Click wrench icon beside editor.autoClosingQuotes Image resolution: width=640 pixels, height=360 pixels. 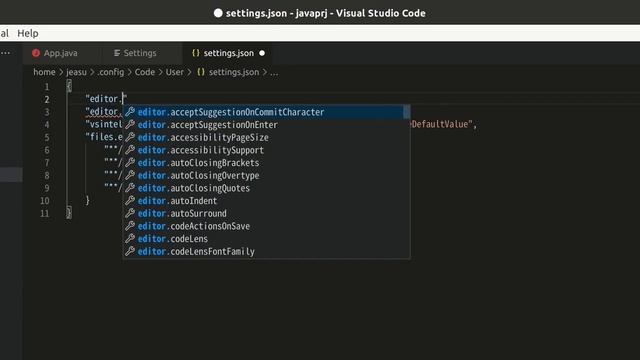tap(130, 187)
